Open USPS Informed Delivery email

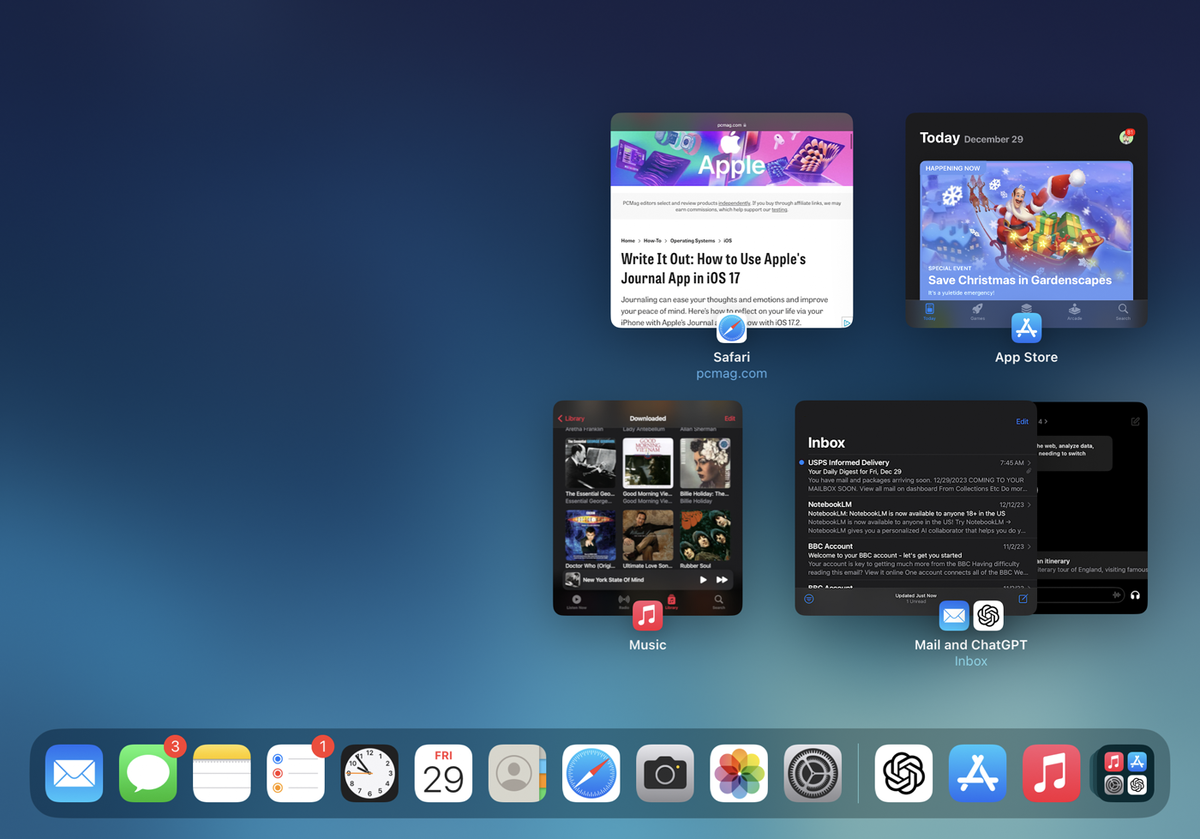tap(916, 477)
